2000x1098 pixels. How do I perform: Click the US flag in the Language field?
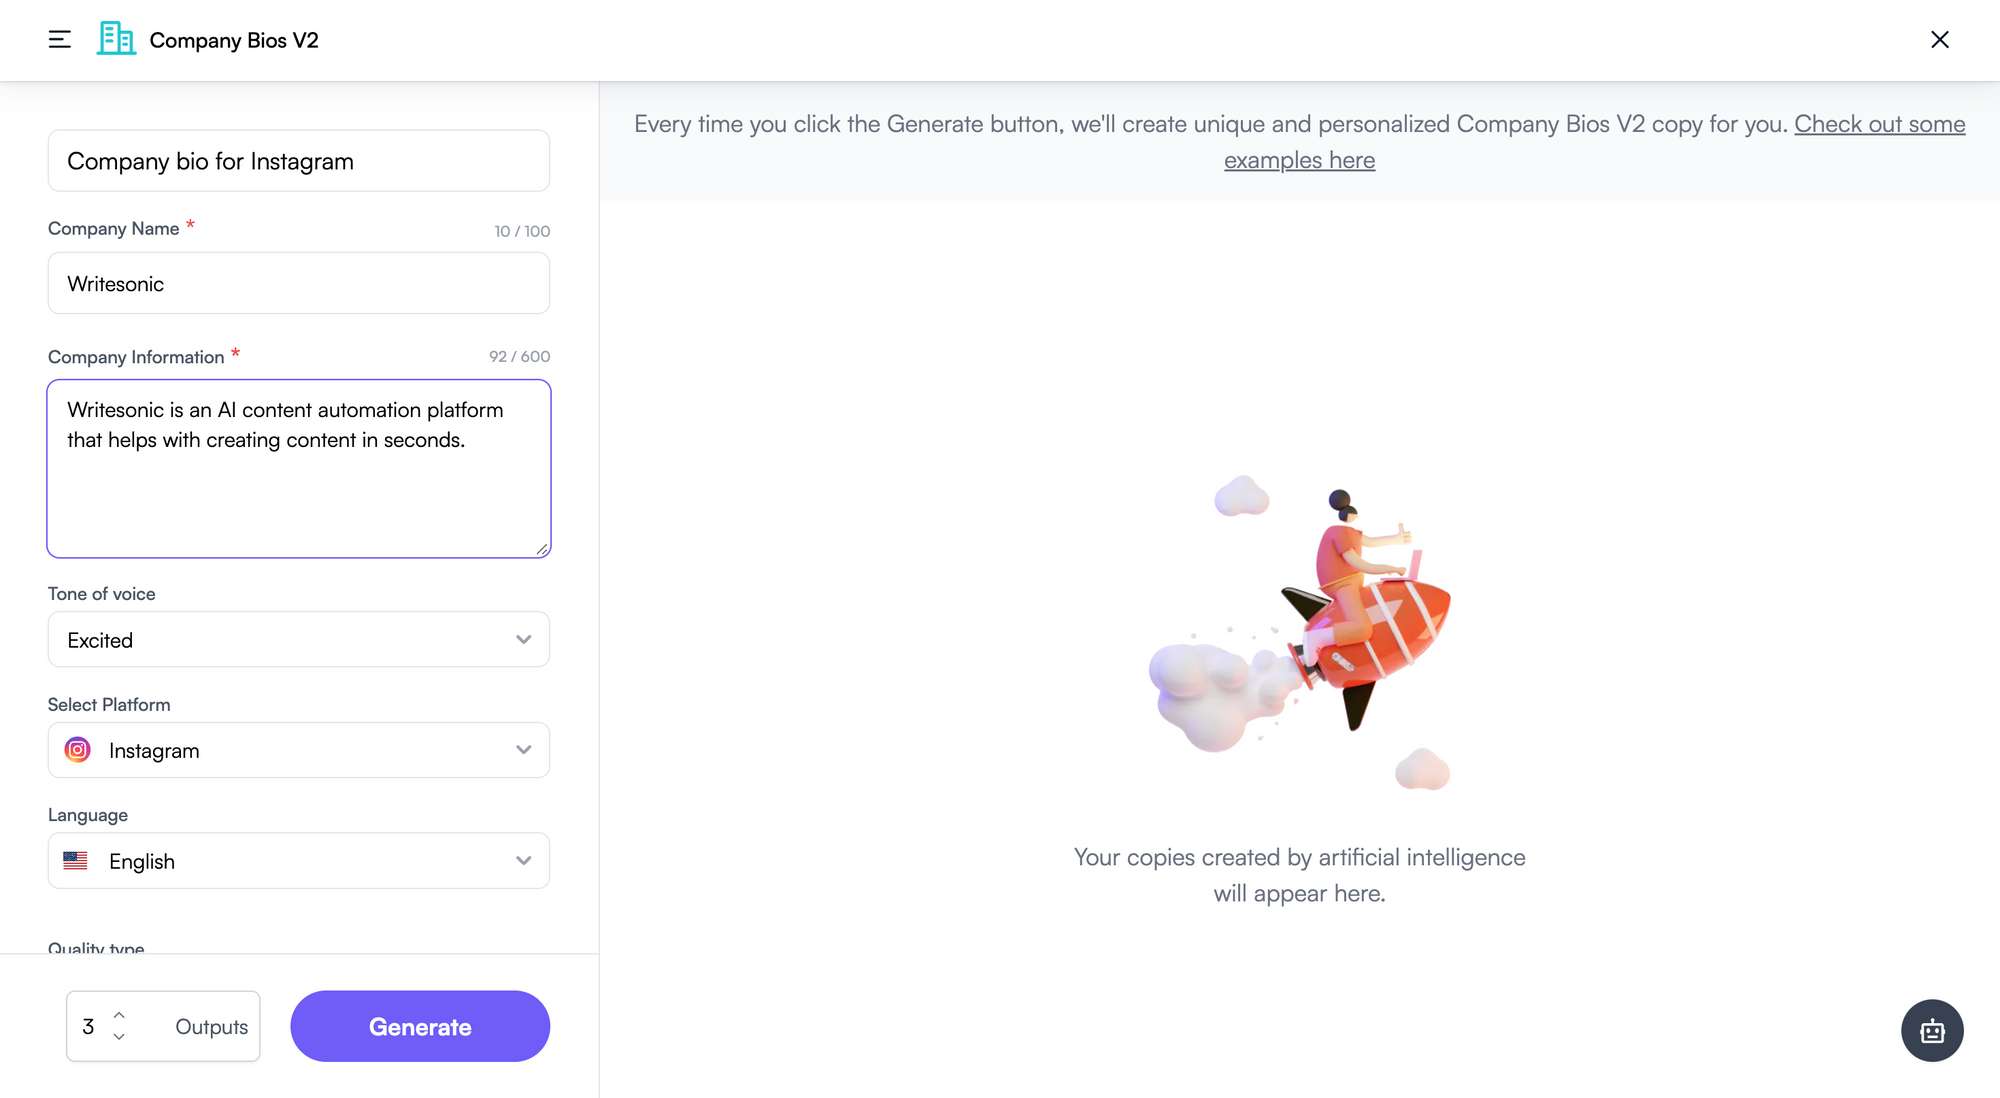pos(76,860)
